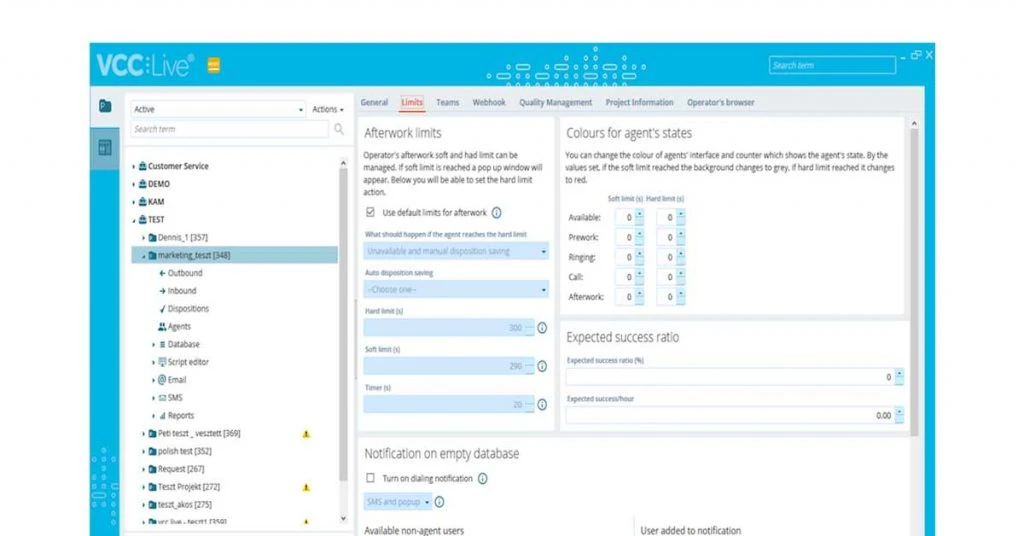Click the Reports chart icon
This screenshot has height=536, width=1024.
(x=162, y=416)
